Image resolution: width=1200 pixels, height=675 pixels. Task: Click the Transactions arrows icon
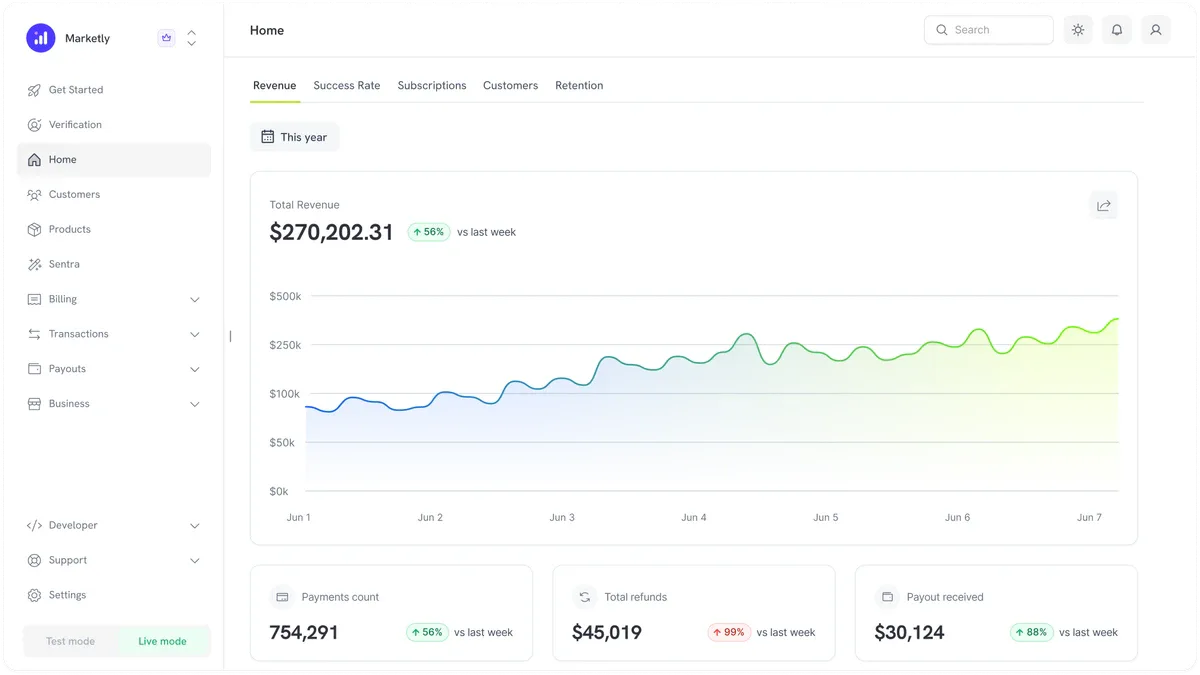pos(34,334)
